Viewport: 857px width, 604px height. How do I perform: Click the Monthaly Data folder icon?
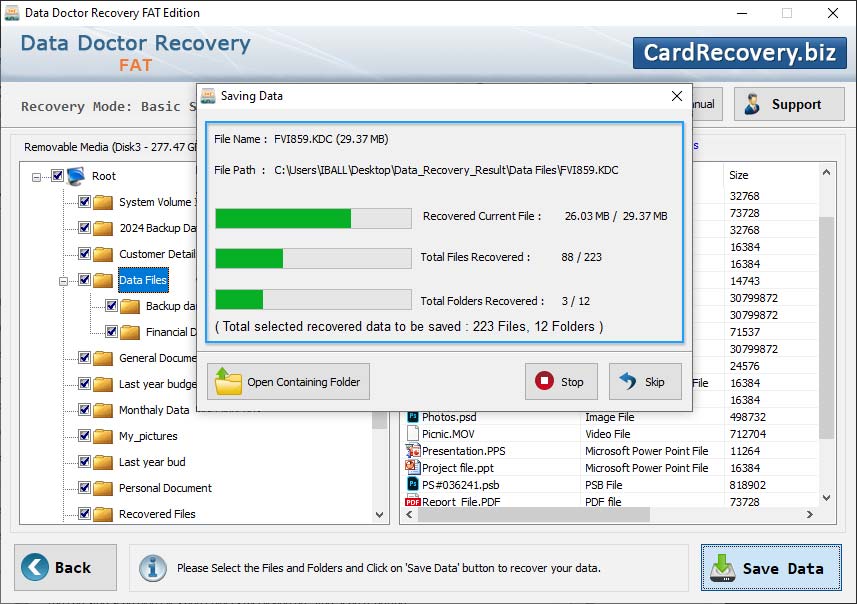(x=103, y=410)
